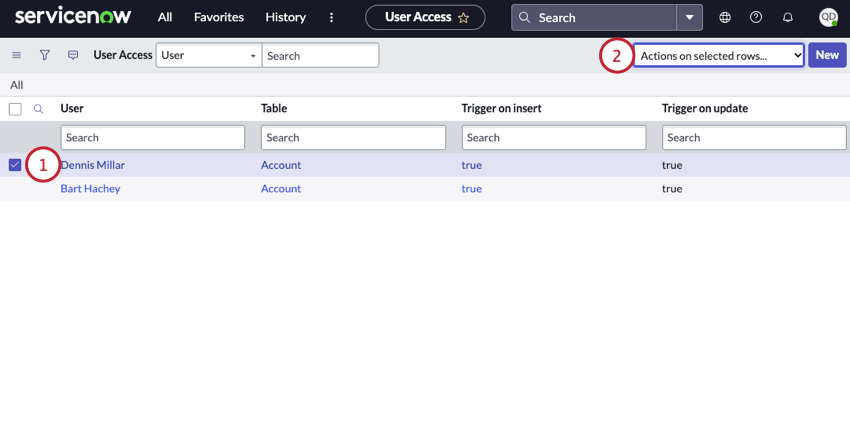This screenshot has width=850, height=428.
Task: Click the funnel filter icon
Action: coord(45,55)
